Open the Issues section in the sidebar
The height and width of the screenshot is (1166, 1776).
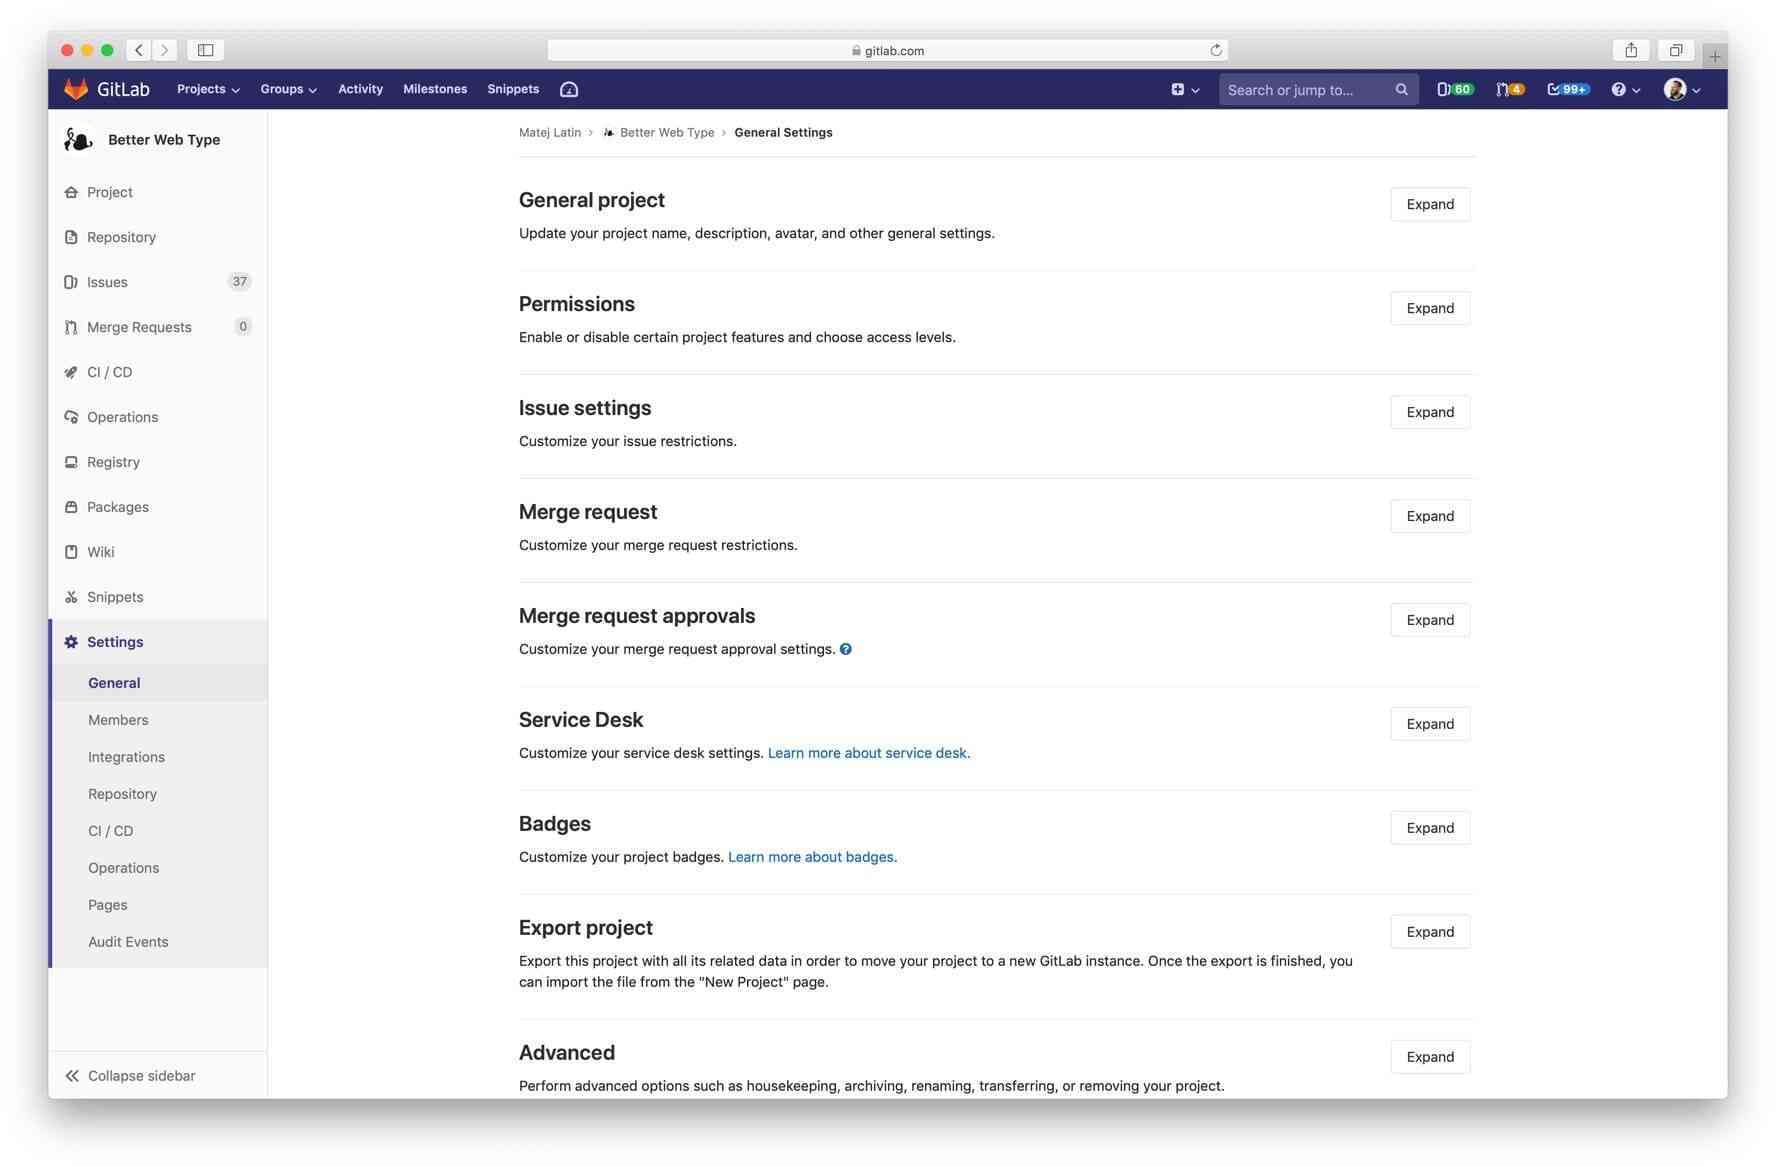[107, 281]
